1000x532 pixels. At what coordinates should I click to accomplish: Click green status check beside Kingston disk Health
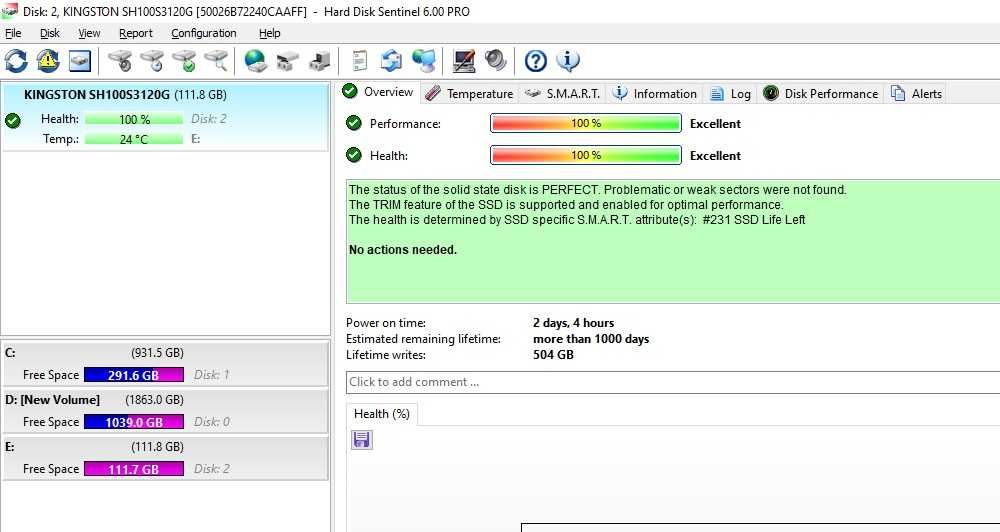coord(12,120)
